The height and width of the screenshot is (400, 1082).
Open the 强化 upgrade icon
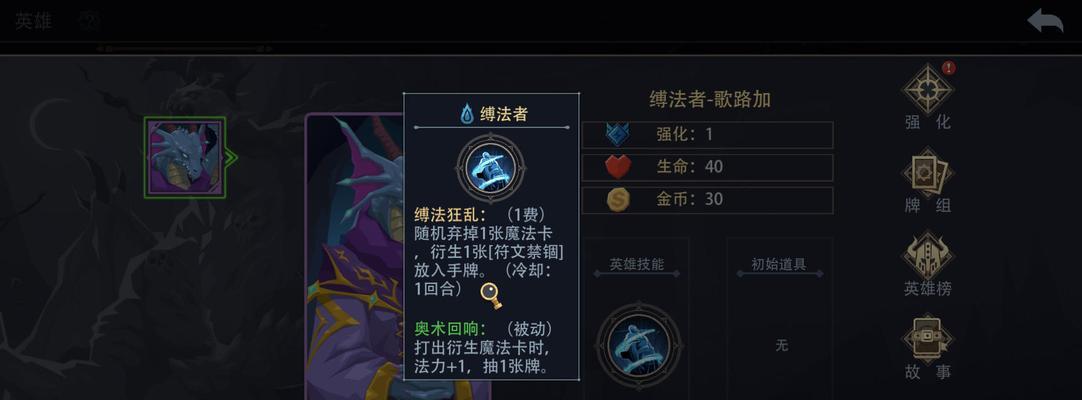927,89
